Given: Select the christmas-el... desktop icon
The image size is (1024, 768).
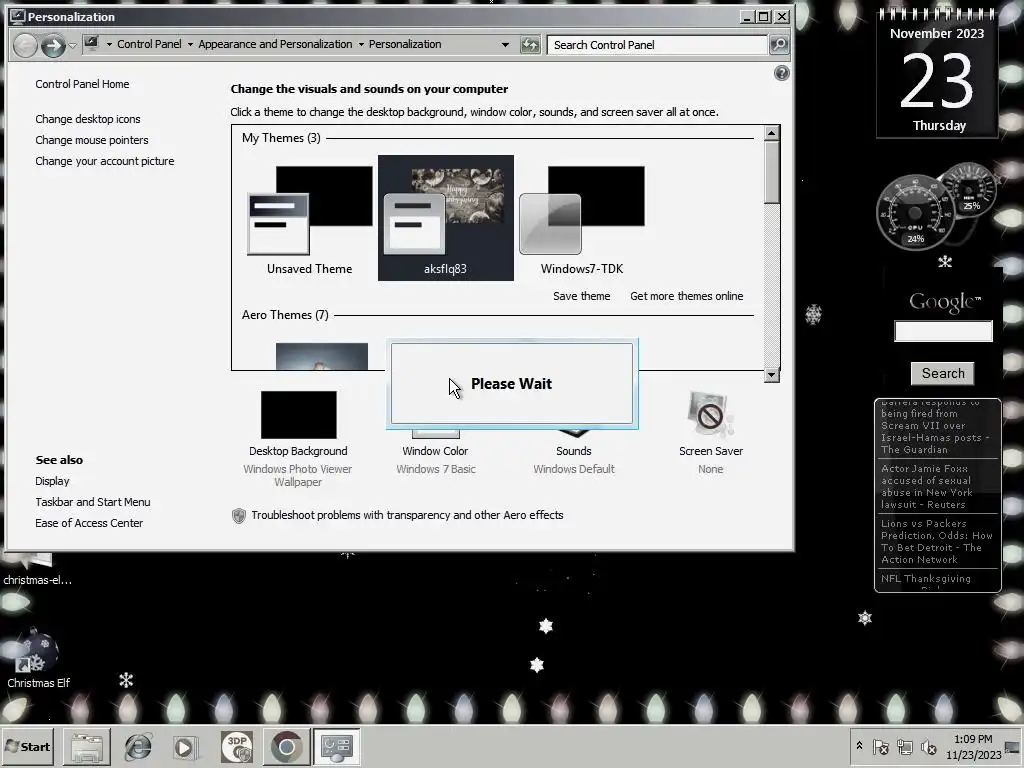Looking at the screenshot, I should click(37, 569).
